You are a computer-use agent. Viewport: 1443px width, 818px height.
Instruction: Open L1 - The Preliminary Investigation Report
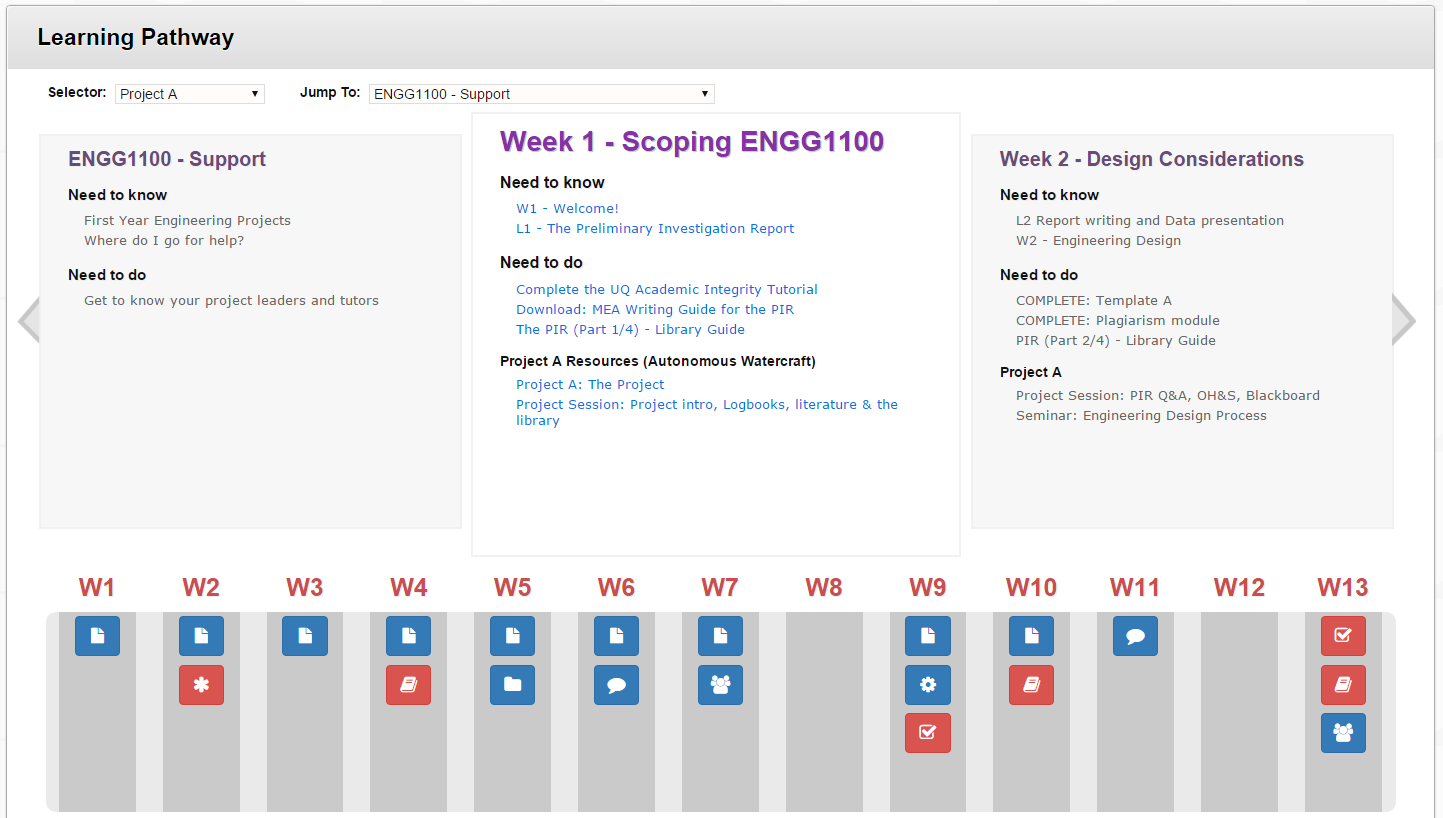click(x=655, y=229)
